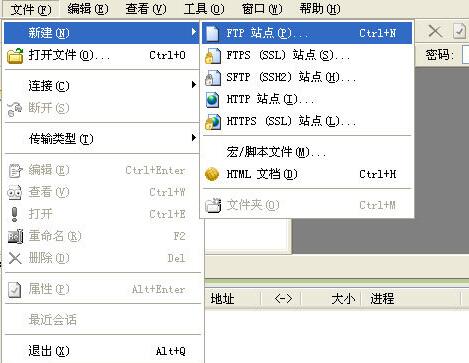Click the 删除 X icon in menu
Image resolution: width=469 pixels, height=363 pixels.
(15, 258)
